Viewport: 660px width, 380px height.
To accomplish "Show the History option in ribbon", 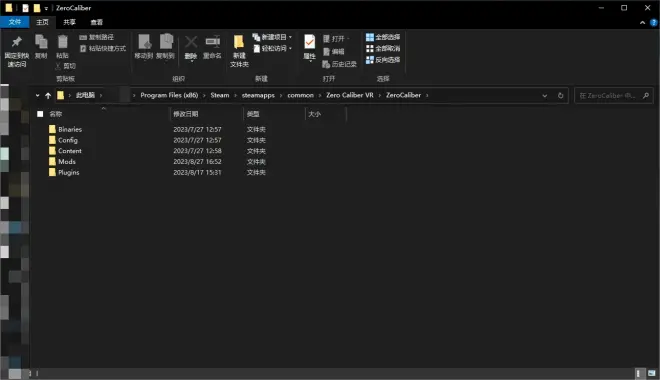I will (x=339, y=64).
